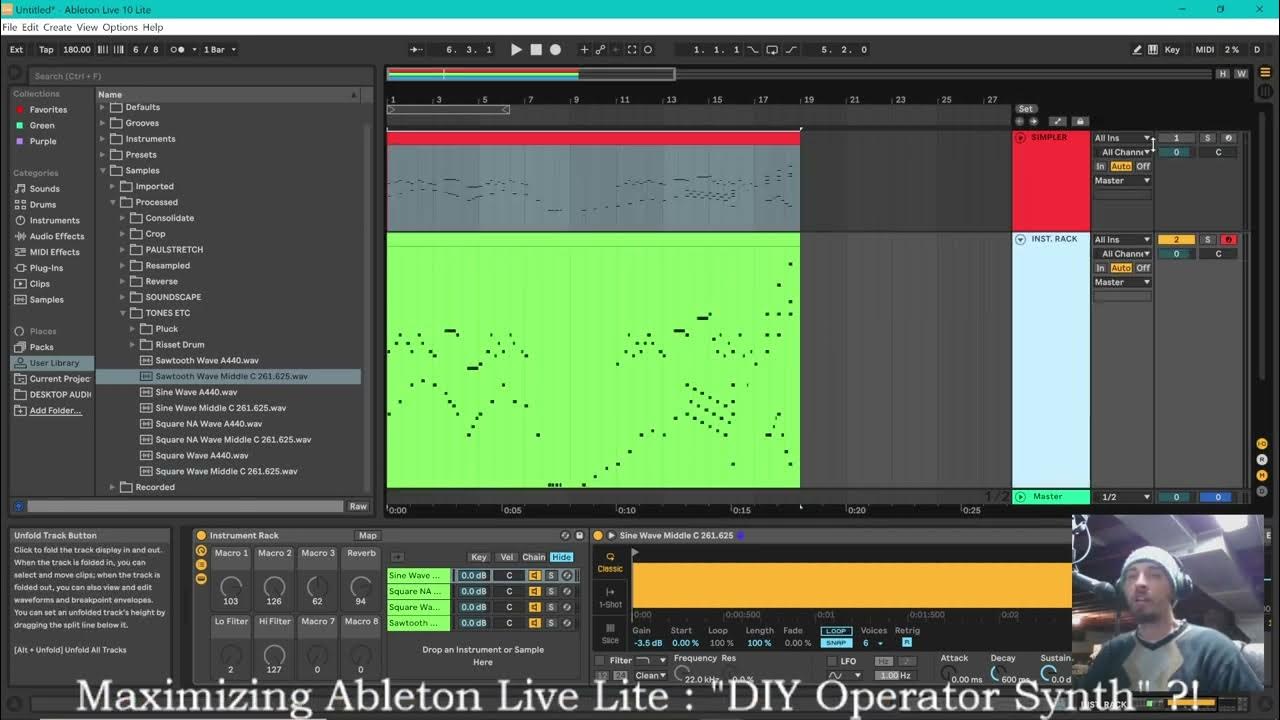Enable Key Map mode

coord(1172,49)
